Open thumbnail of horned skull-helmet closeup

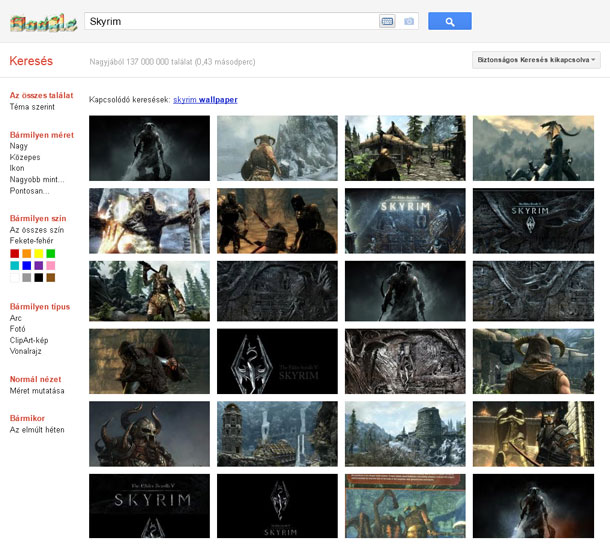click(149, 434)
